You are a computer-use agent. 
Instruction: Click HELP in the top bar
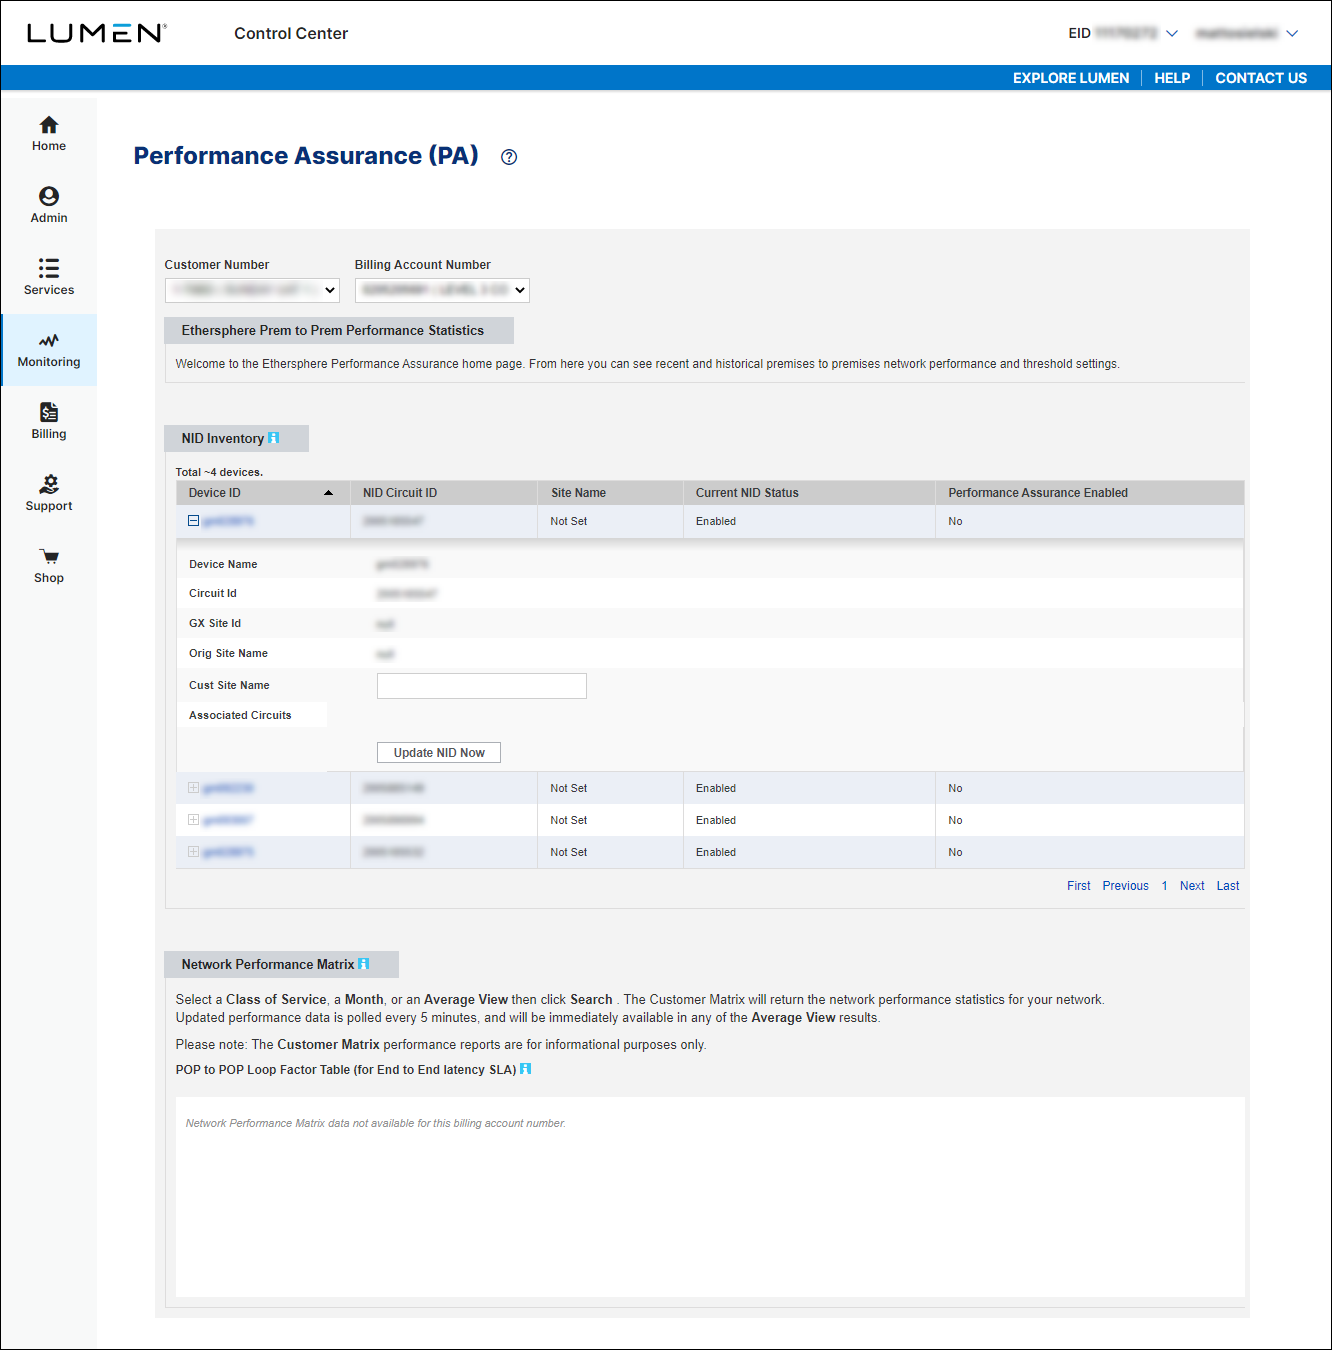[x=1172, y=78]
